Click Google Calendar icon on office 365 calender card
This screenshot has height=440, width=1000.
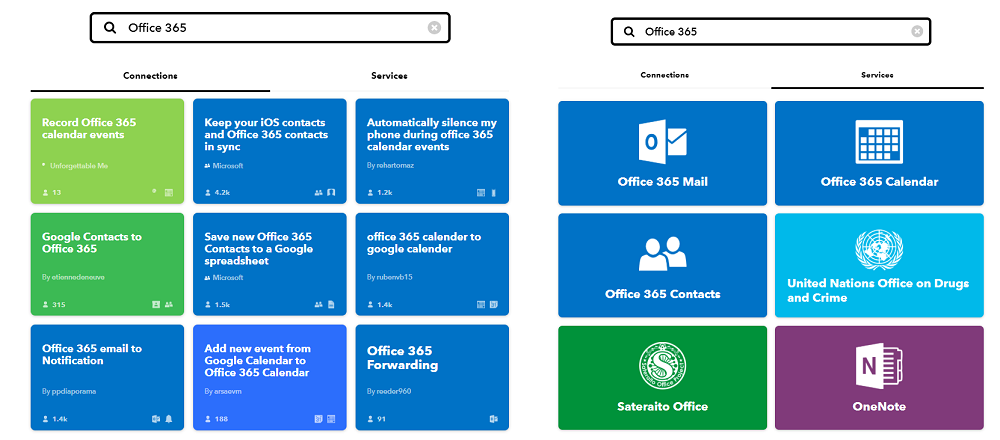(494, 305)
